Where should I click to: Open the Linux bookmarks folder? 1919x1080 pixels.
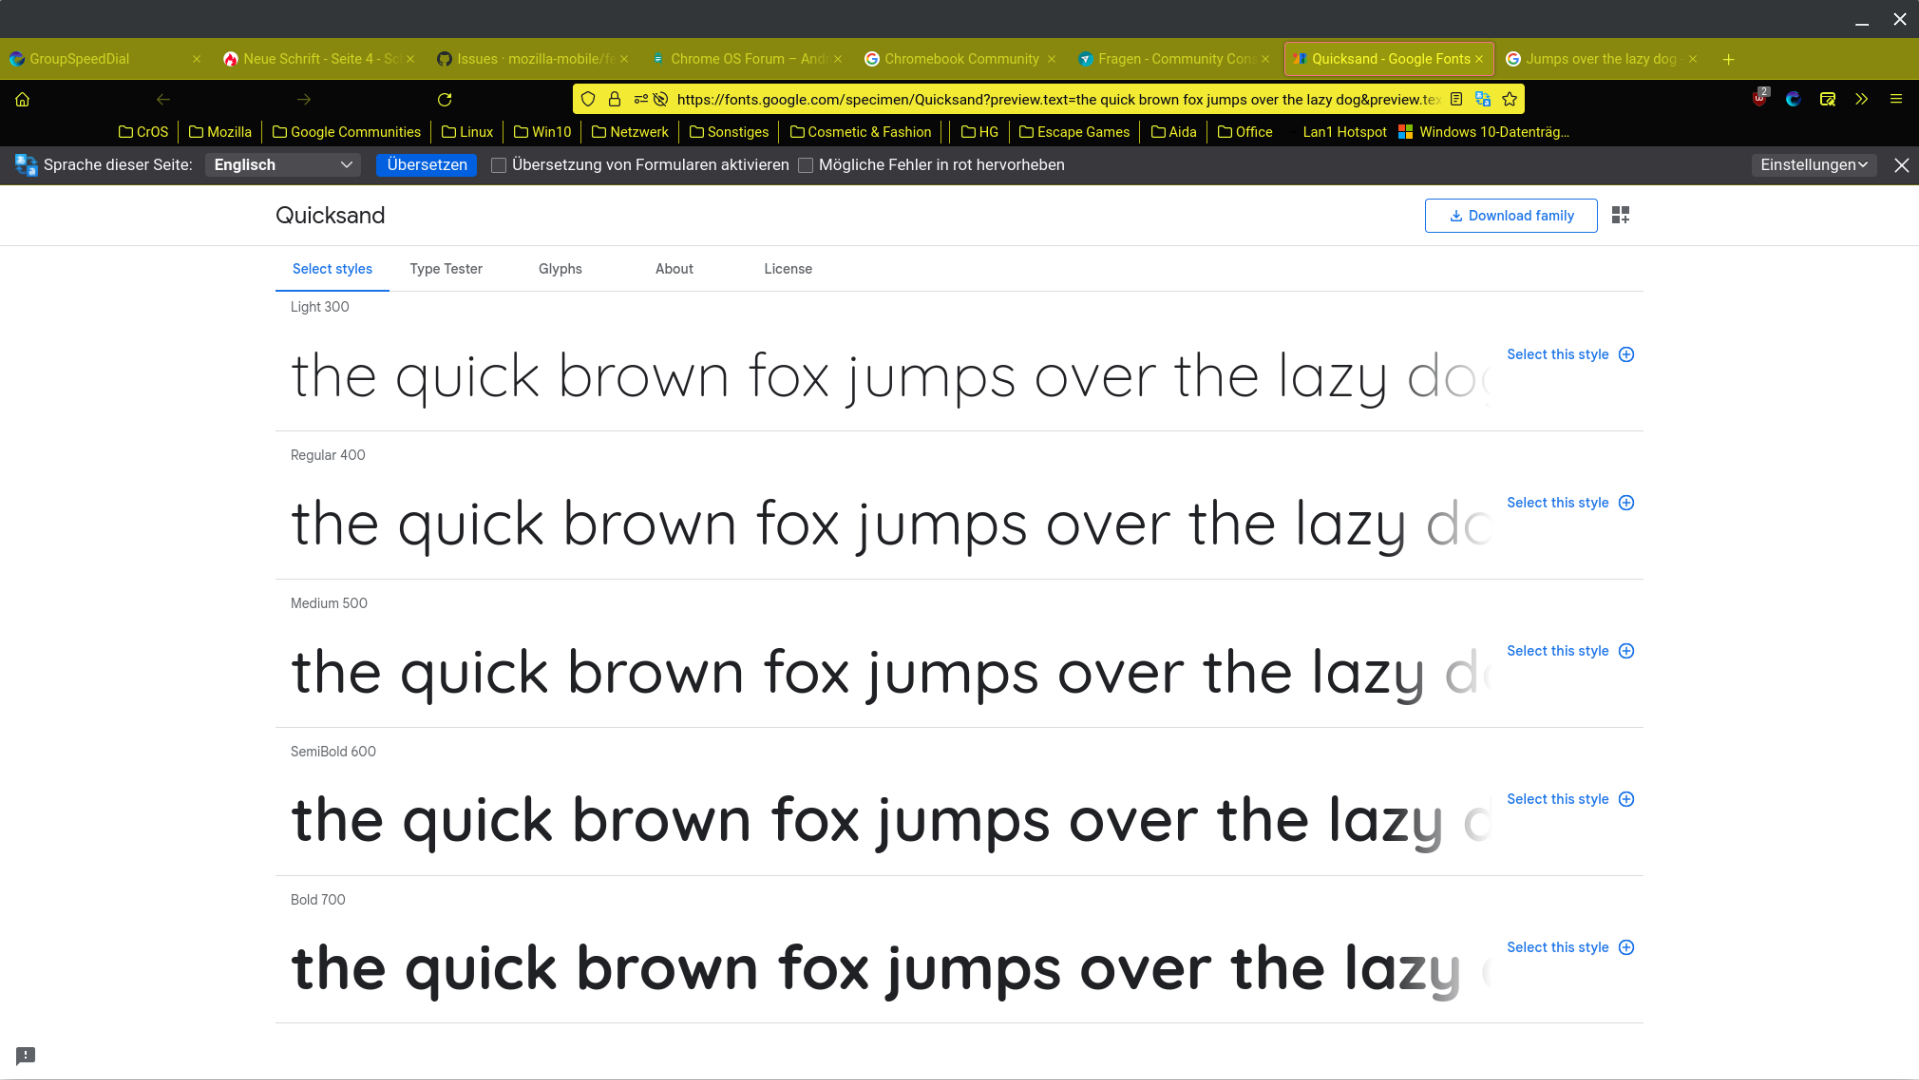point(467,132)
